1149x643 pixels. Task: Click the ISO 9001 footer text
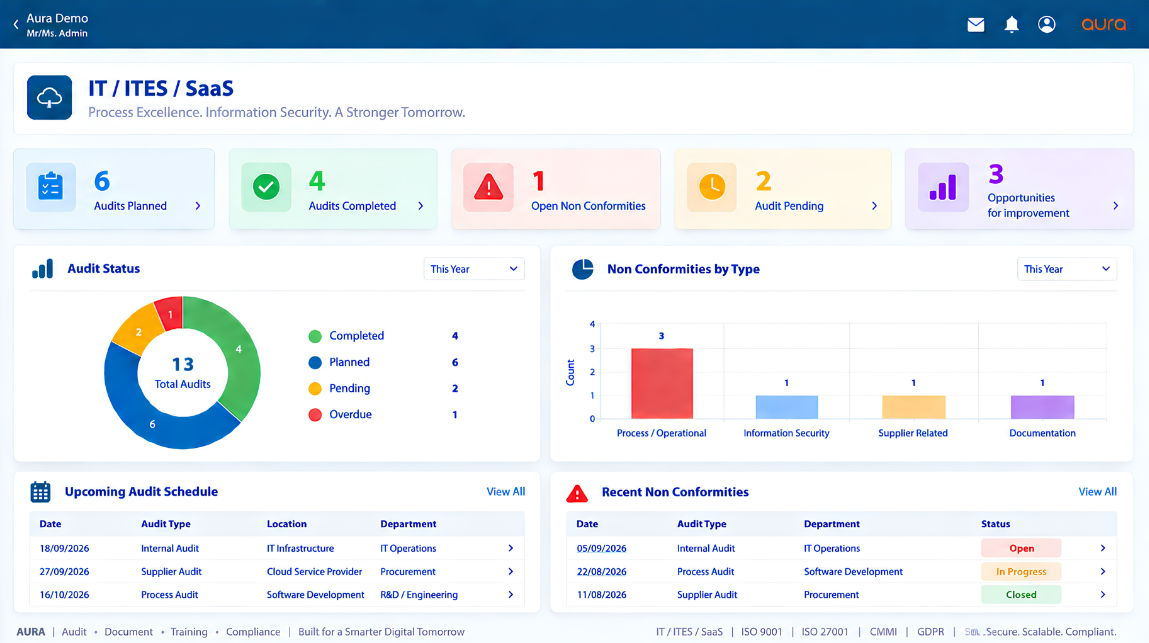(x=761, y=632)
